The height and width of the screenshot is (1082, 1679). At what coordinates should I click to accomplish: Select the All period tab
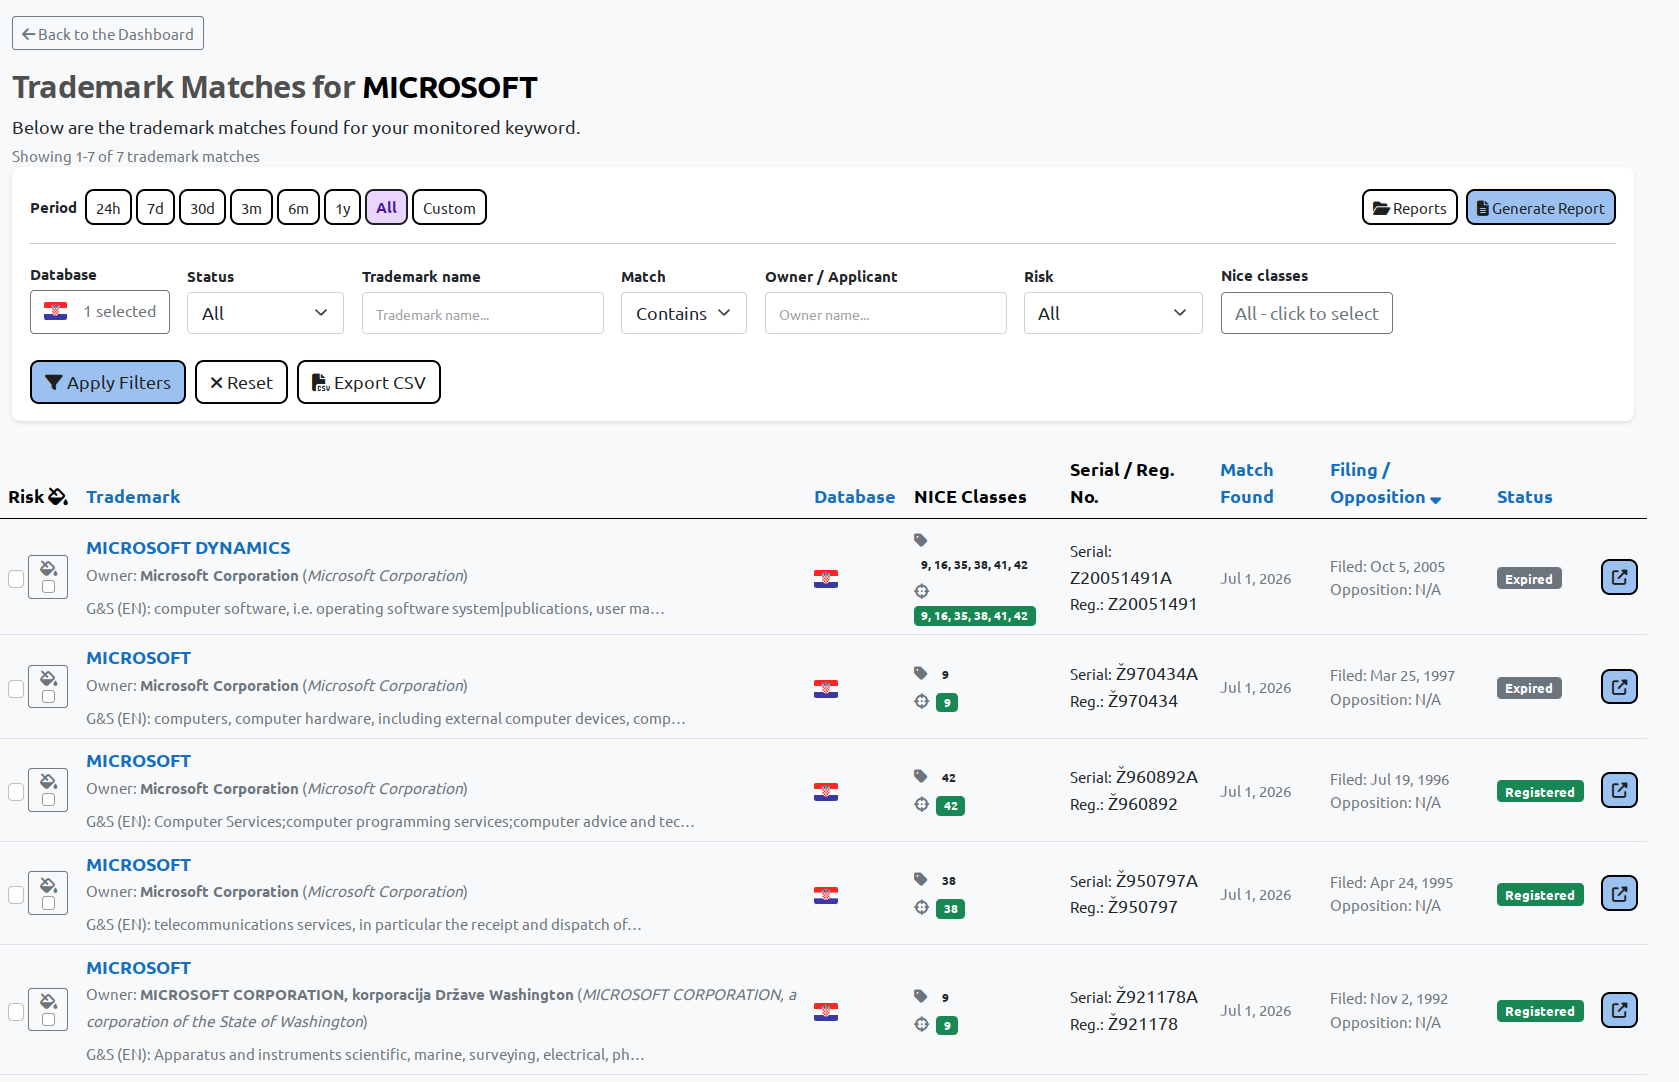(x=386, y=208)
